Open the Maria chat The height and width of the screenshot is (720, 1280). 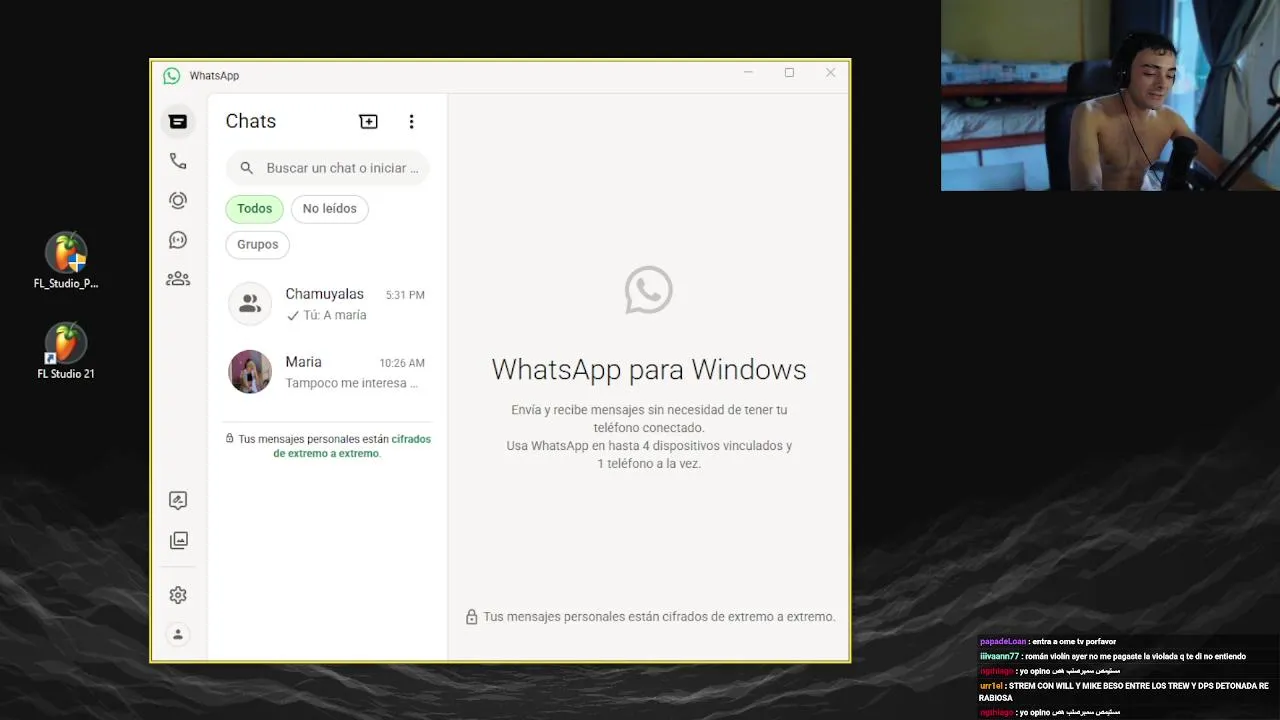328,372
